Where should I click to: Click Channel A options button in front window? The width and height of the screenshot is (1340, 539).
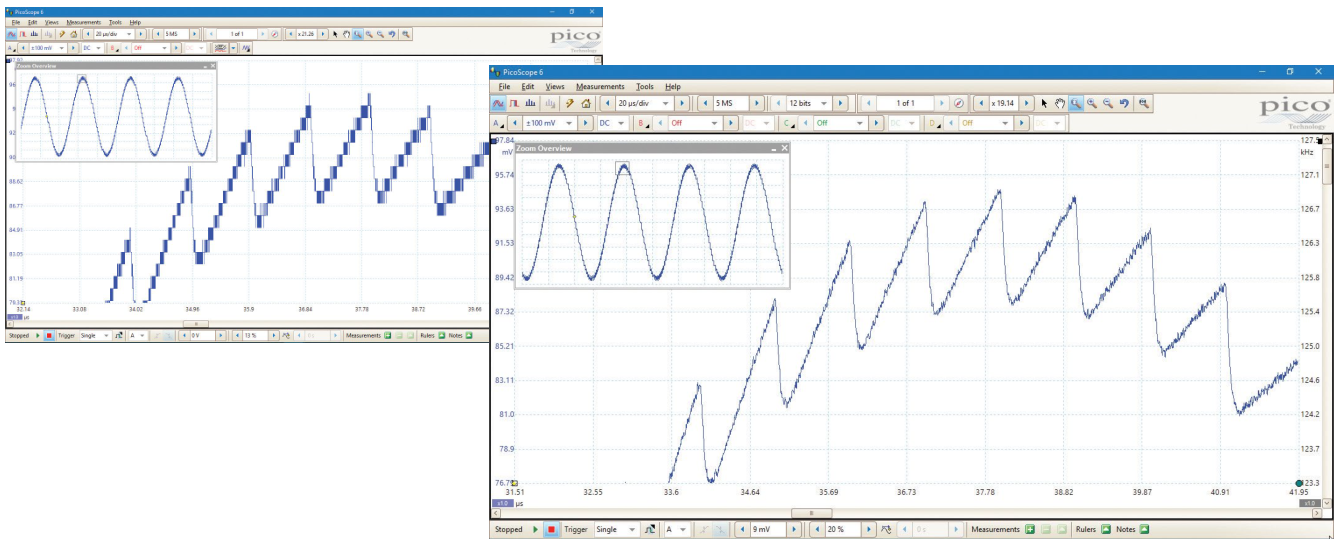[x=497, y=123]
